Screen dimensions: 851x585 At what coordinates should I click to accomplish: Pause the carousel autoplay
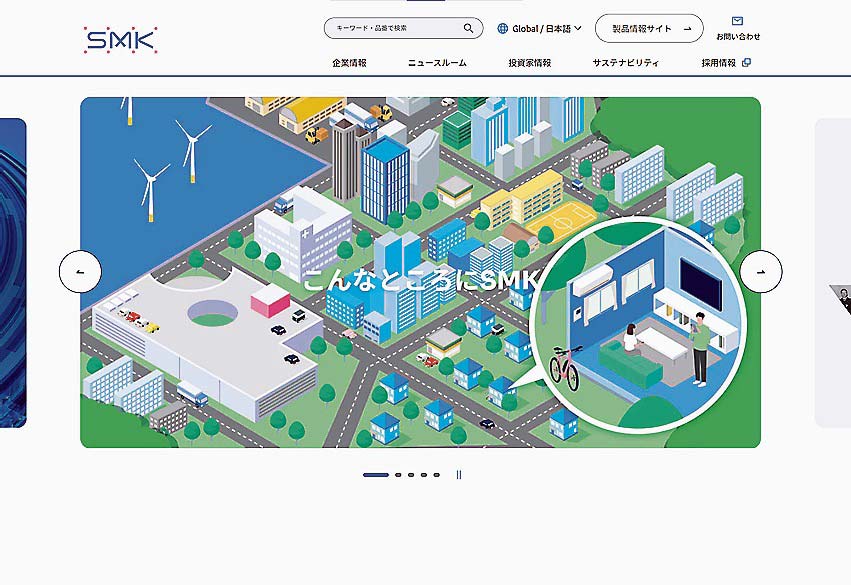tap(459, 475)
